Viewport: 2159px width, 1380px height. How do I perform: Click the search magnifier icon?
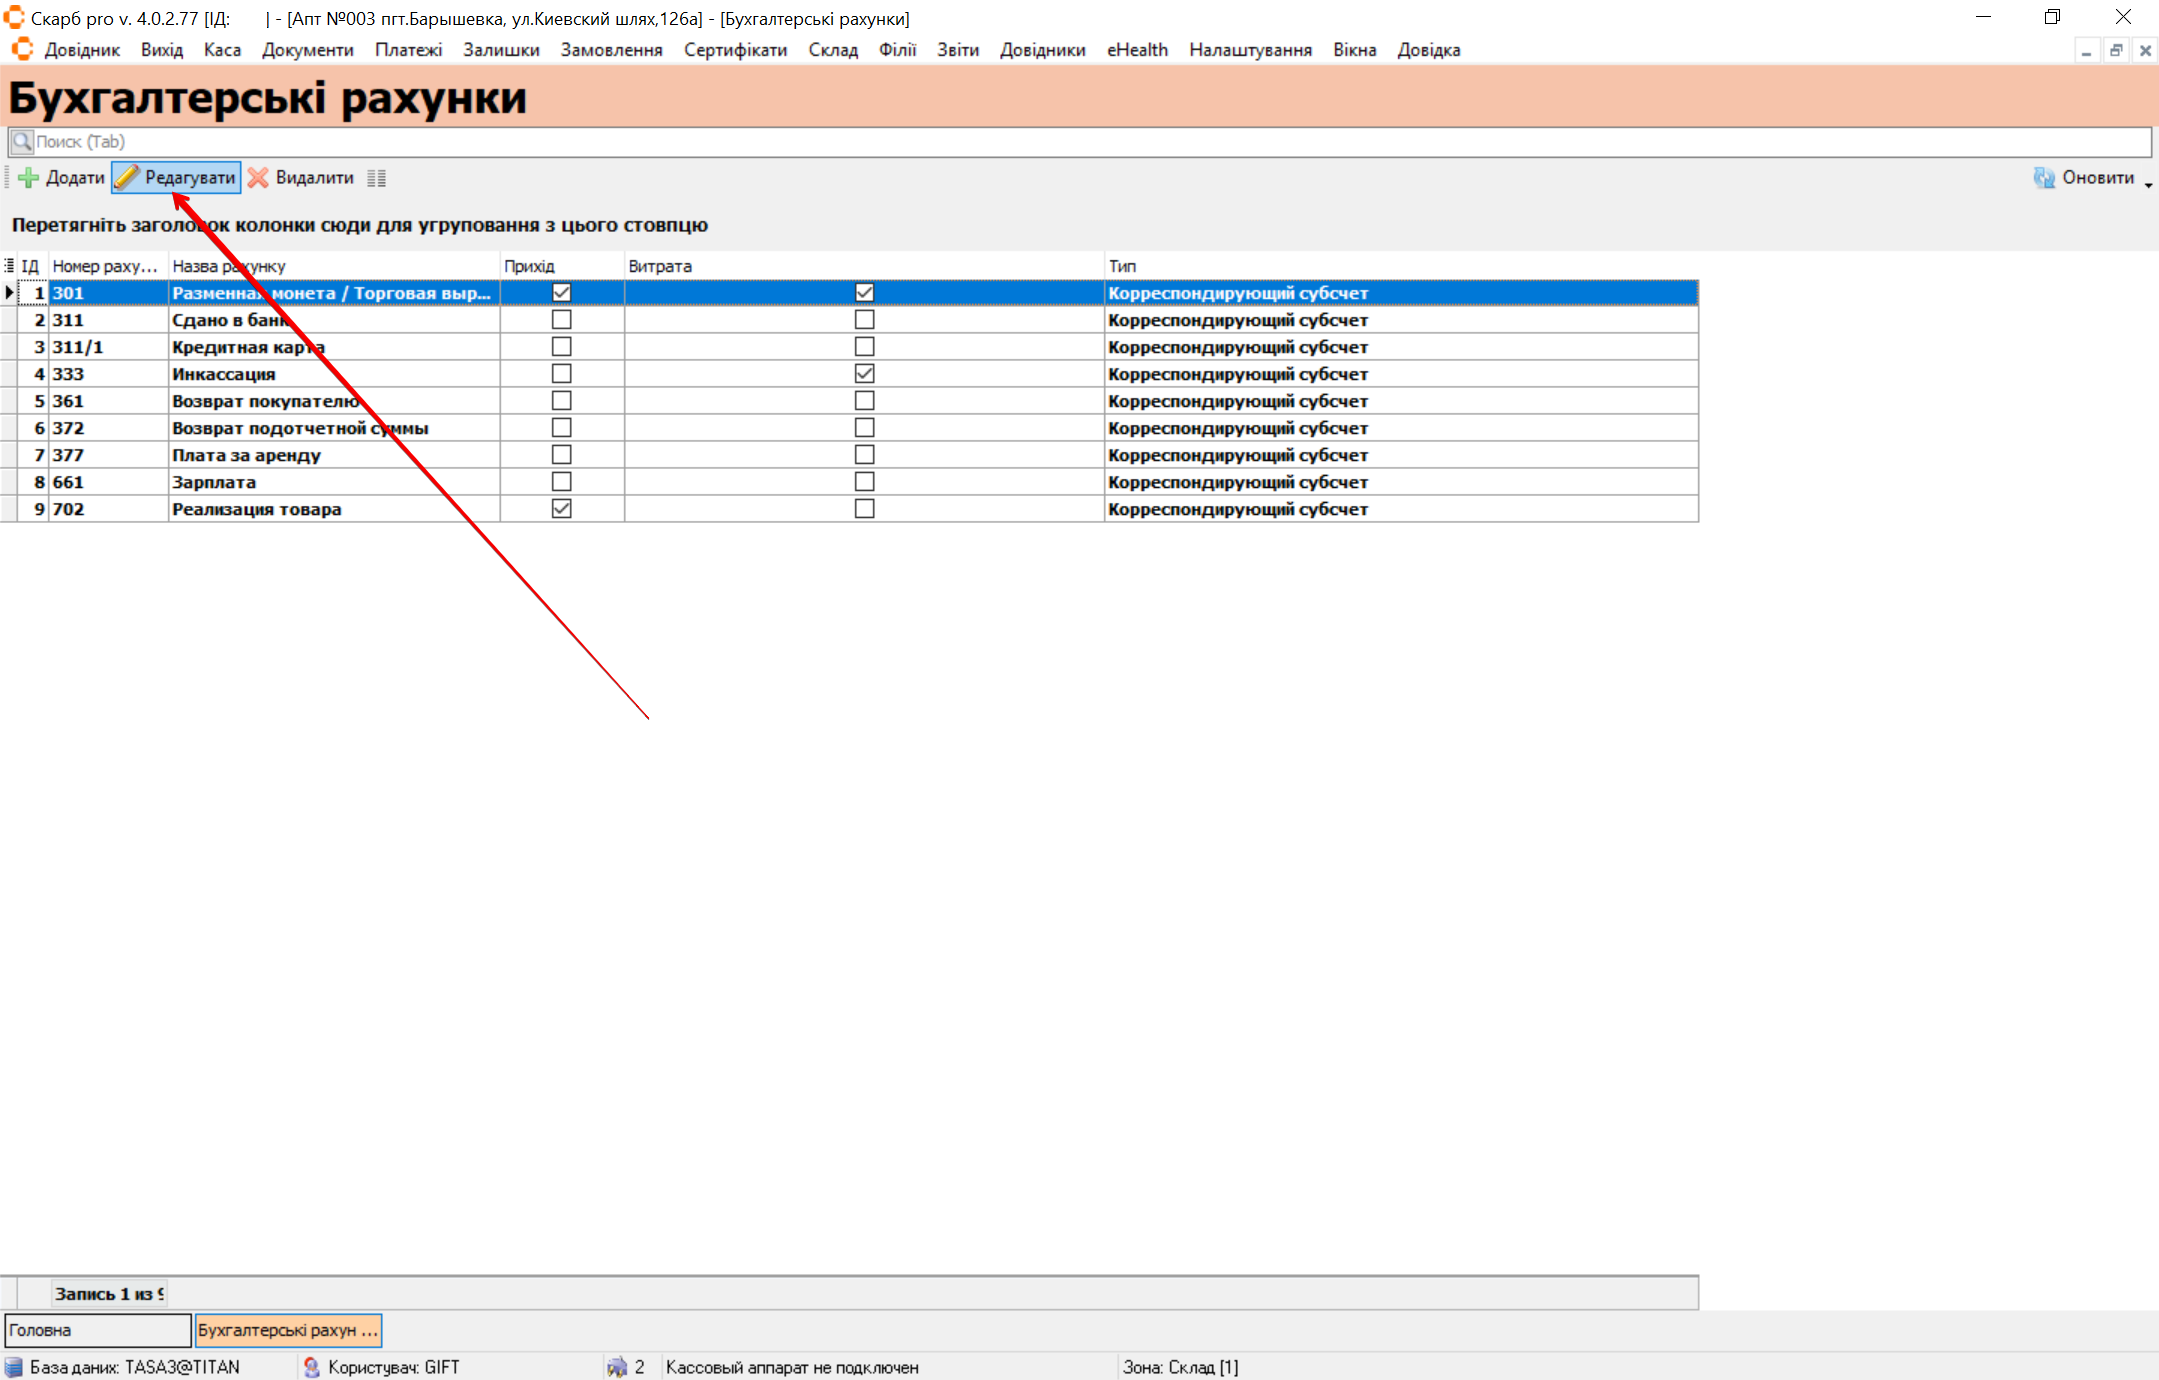22,142
